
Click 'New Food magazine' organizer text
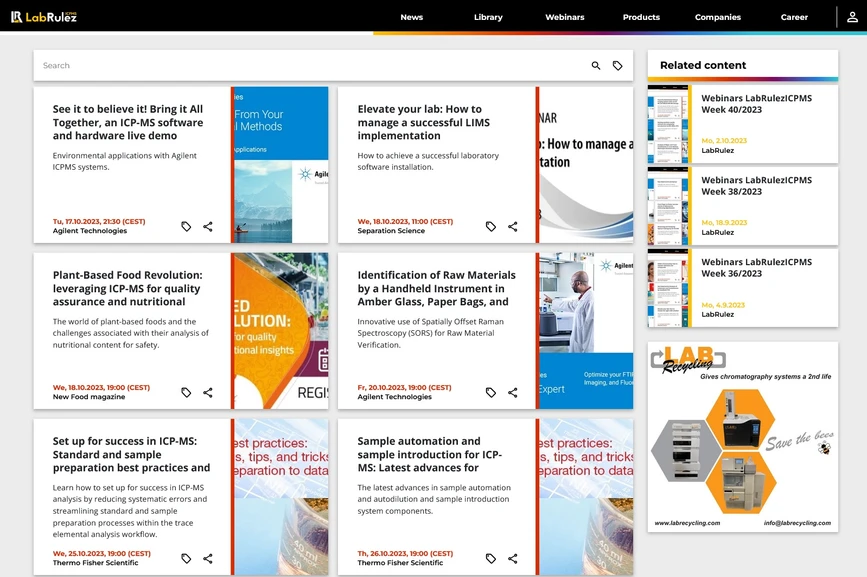point(89,397)
